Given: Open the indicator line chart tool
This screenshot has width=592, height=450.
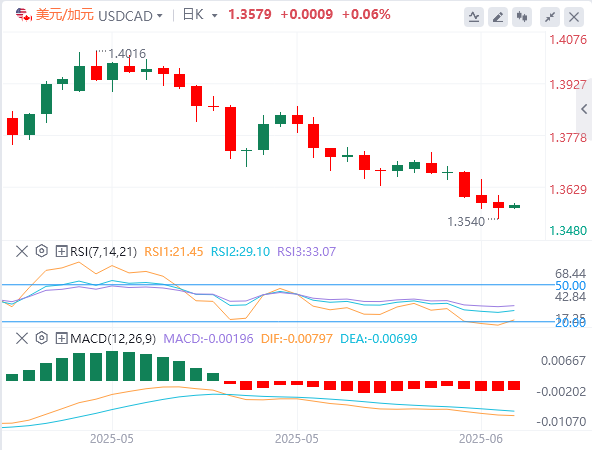Looking at the screenshot, I should [474, 17].
